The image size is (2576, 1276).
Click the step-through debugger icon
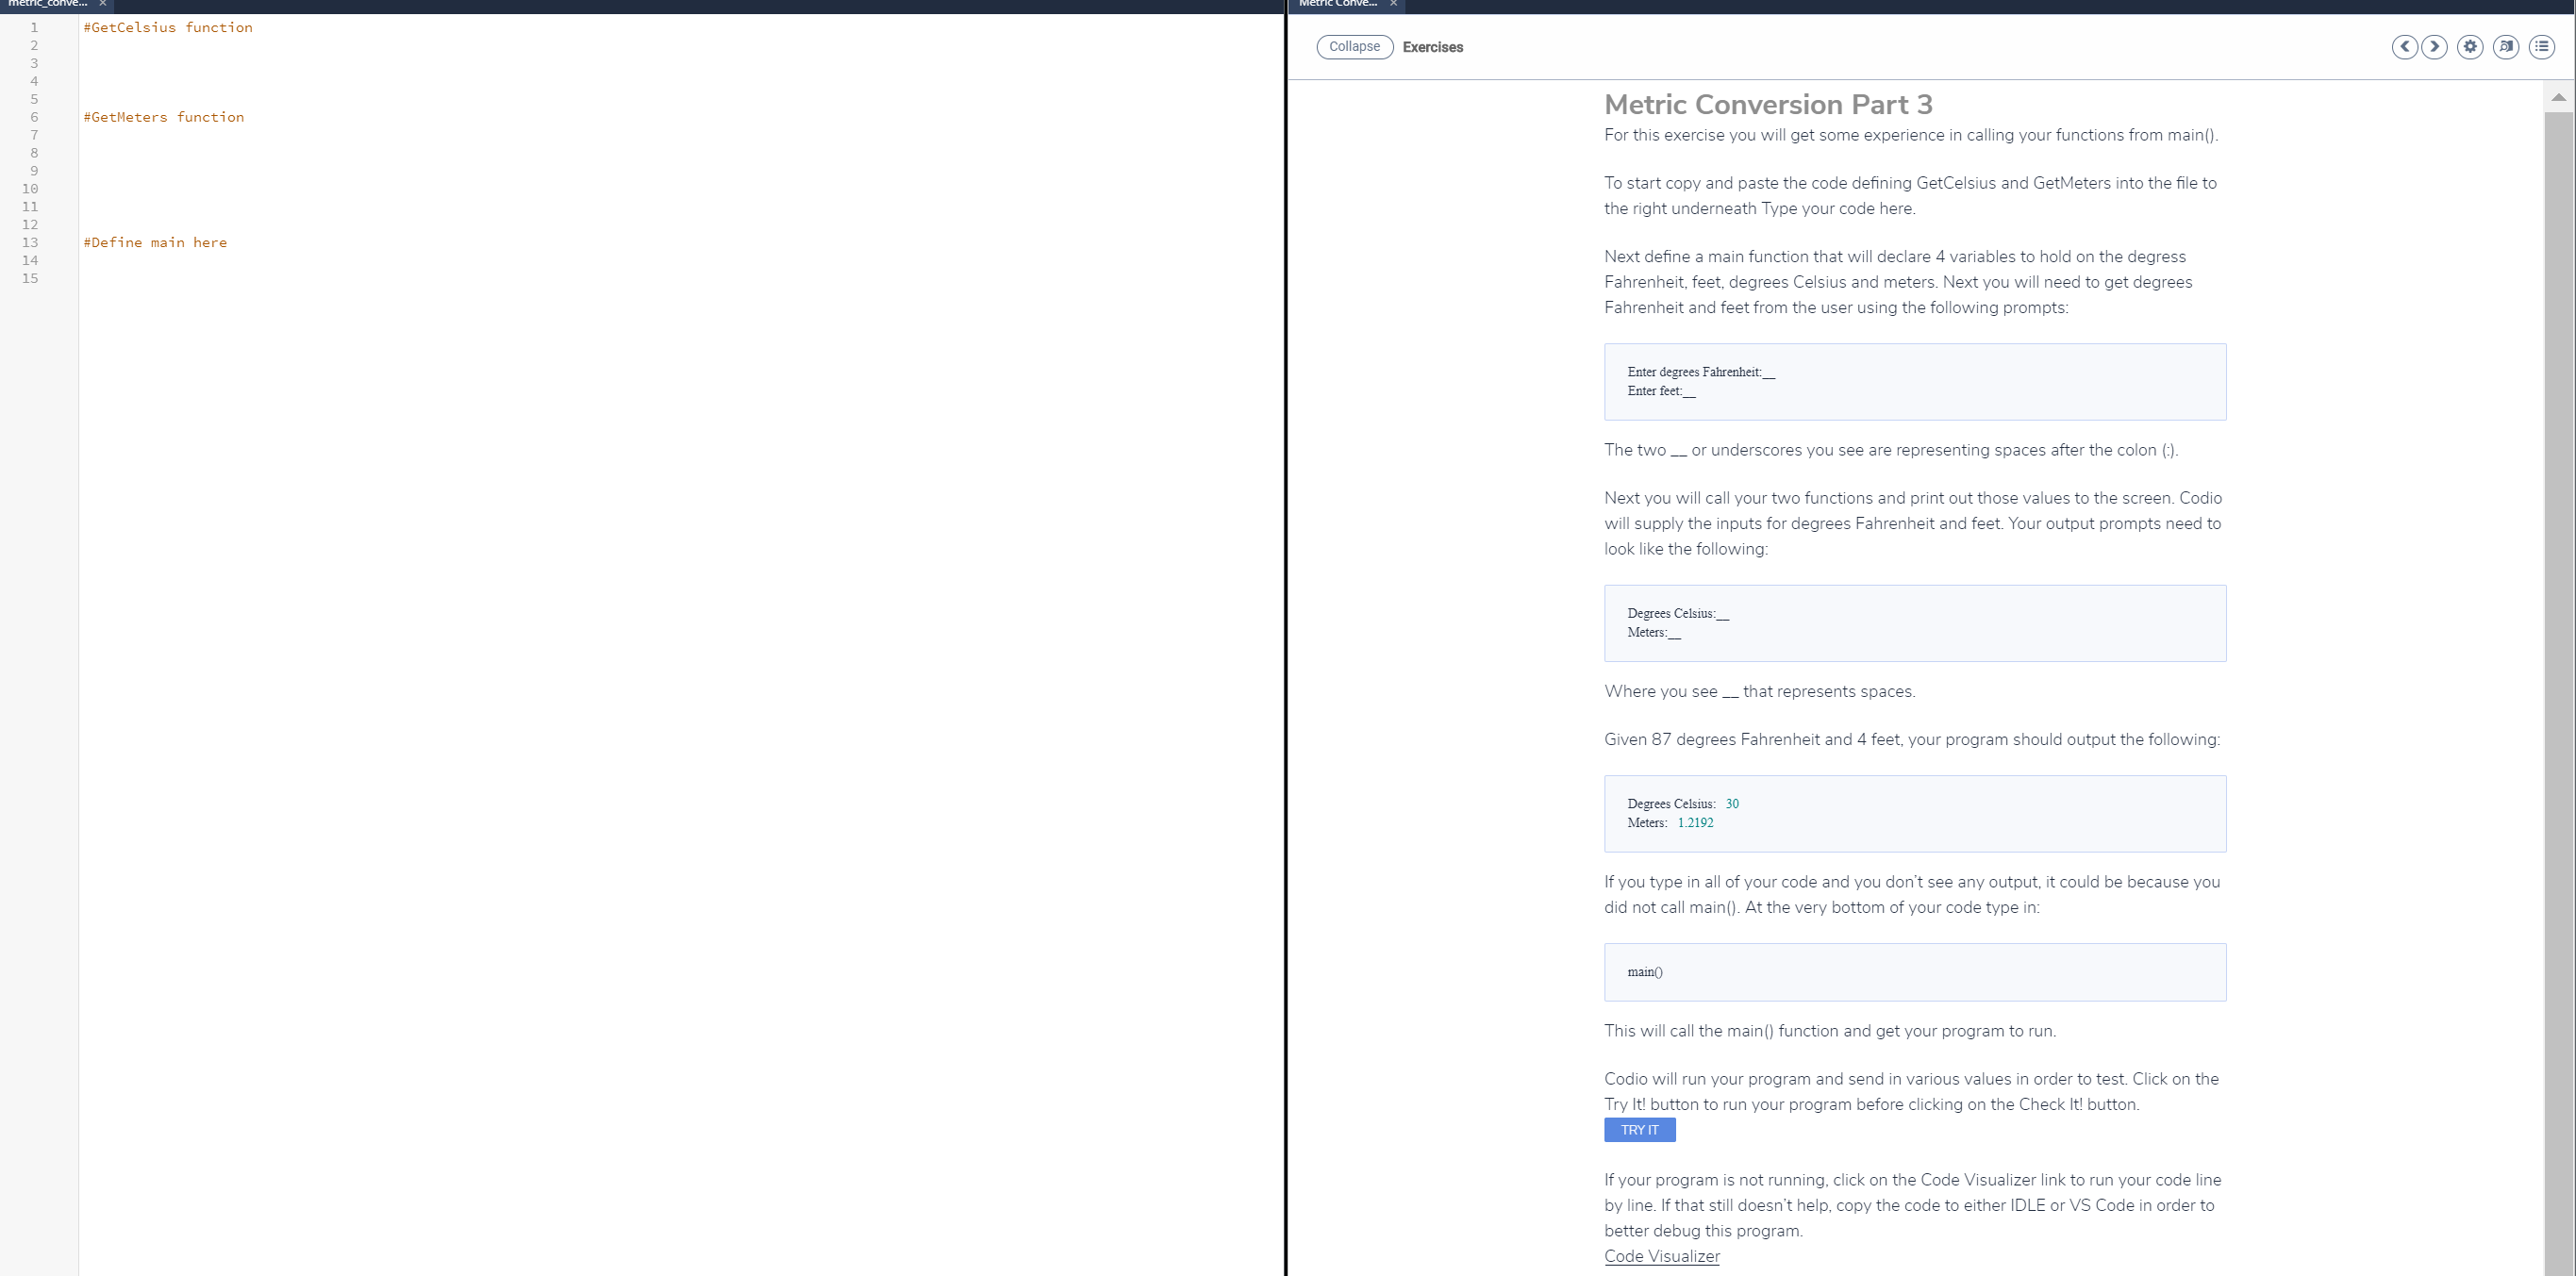coord(2505,46)
